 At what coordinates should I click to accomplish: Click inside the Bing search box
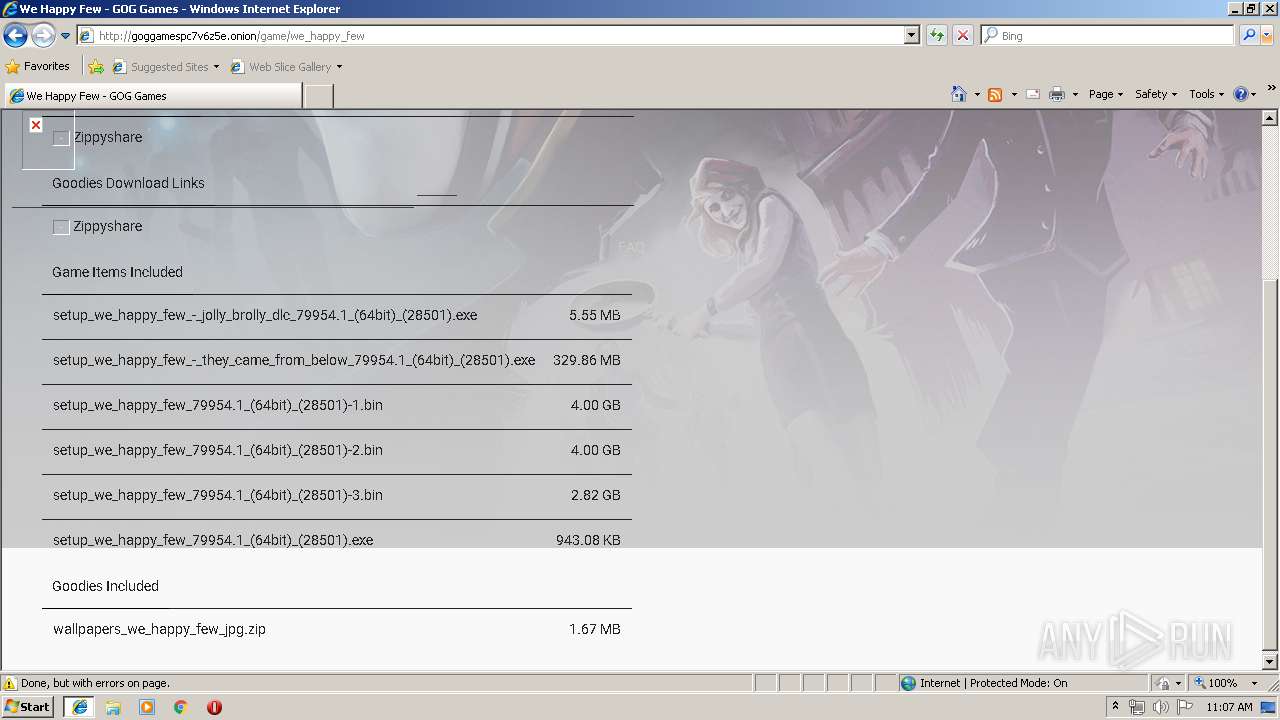[x=1107, y=36]
